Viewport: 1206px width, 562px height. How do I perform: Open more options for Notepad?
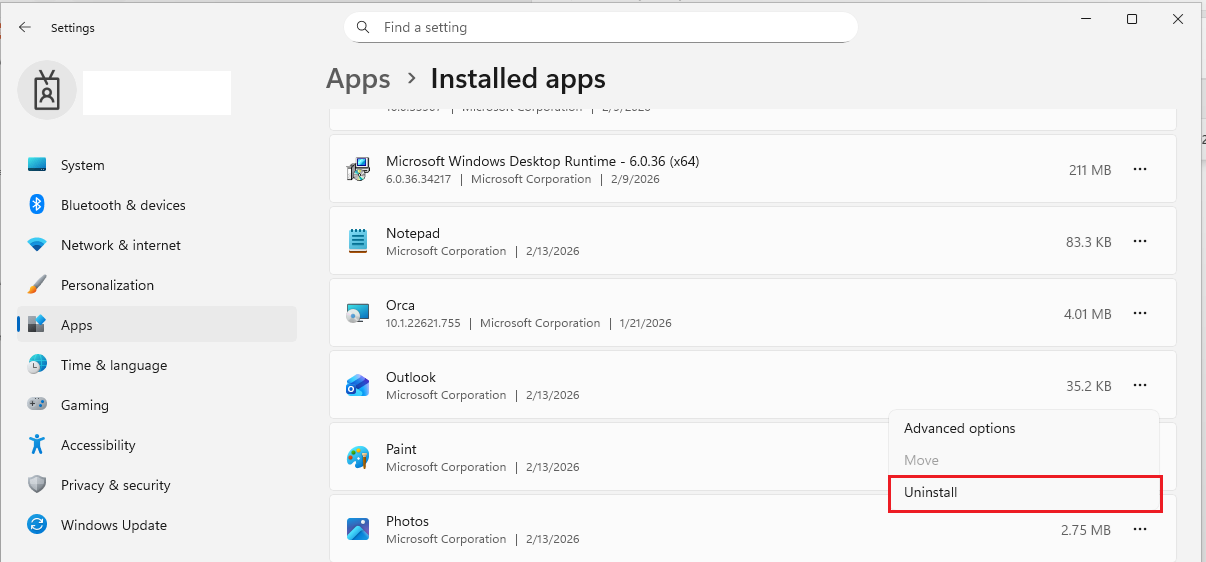pos(1140,242)
